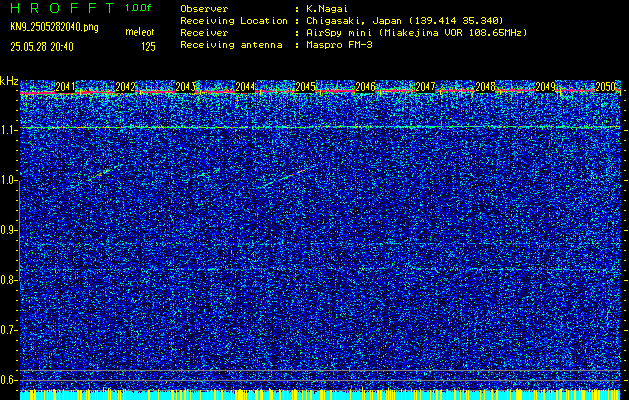Click the Receiving antenna label
Screen dimensions: 629x400
231,45
